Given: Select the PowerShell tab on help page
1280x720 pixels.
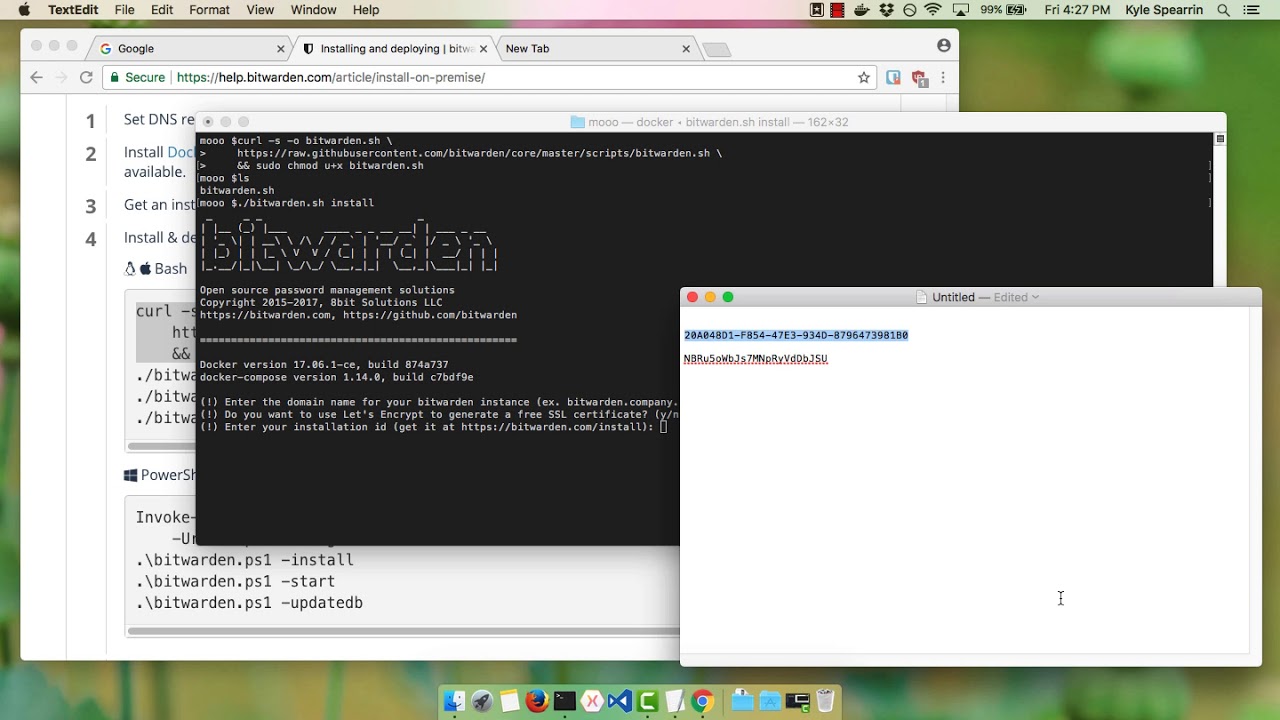Looking at the screenshot, I should 160,475.
